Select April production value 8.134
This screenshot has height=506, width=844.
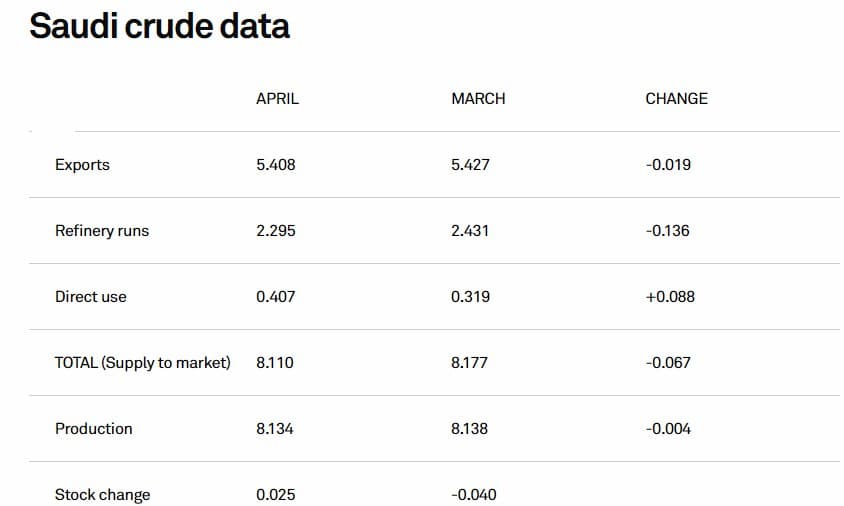tap(275, 428)
